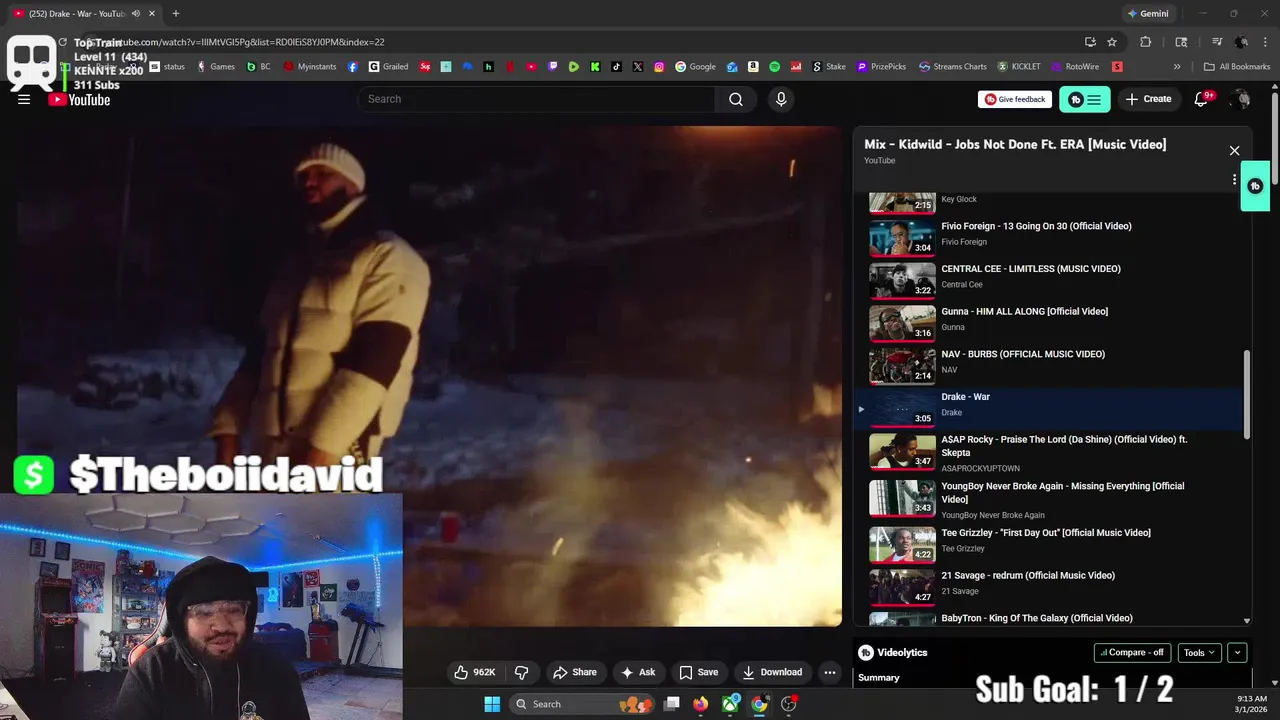Screen dimensions: 1280x720
Task: Open Chrome media controls icon
Action: (x=1217, y=42)
